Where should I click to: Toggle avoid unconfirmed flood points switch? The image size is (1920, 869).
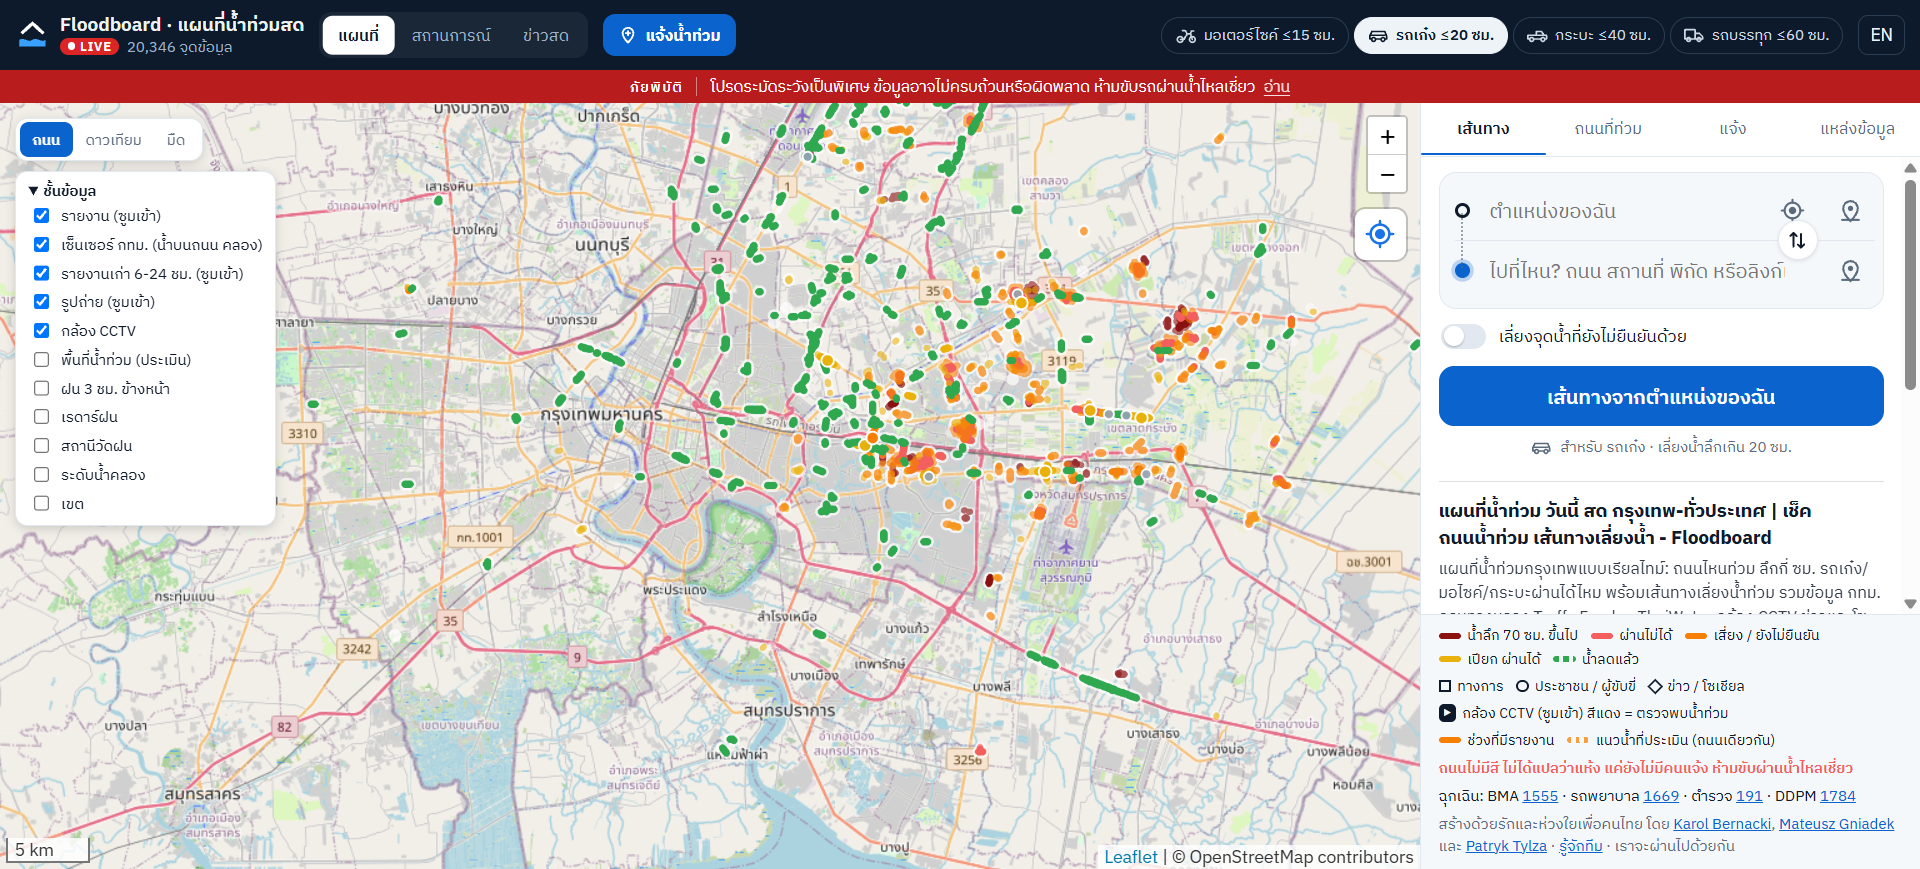point(1463,336)
